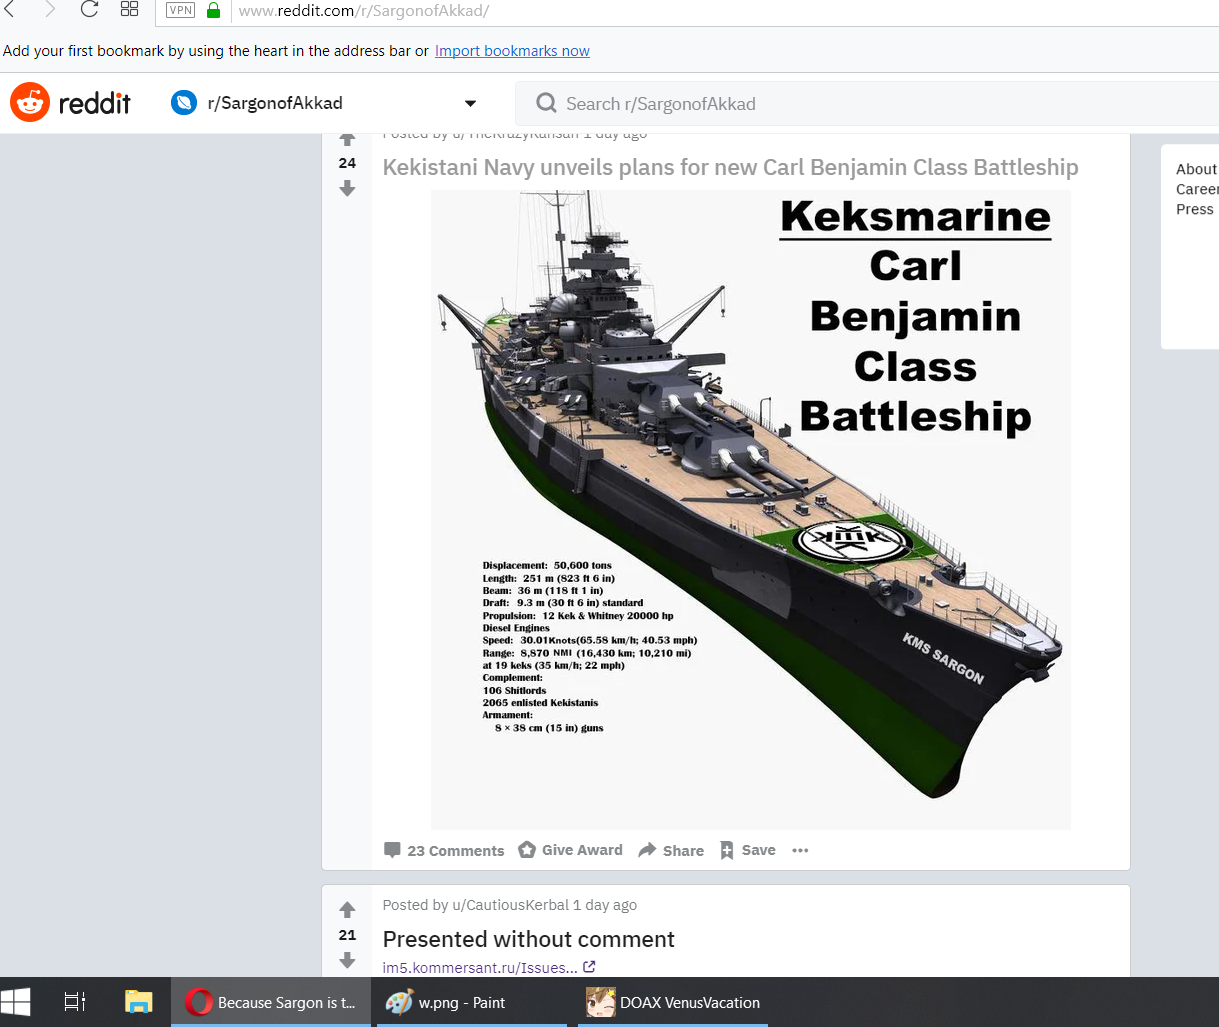Image resolution: width=1219 pixels, height=1027 pixels.
Task: Switch to the Opera browser taskbar window
Action: (271, 1002)
